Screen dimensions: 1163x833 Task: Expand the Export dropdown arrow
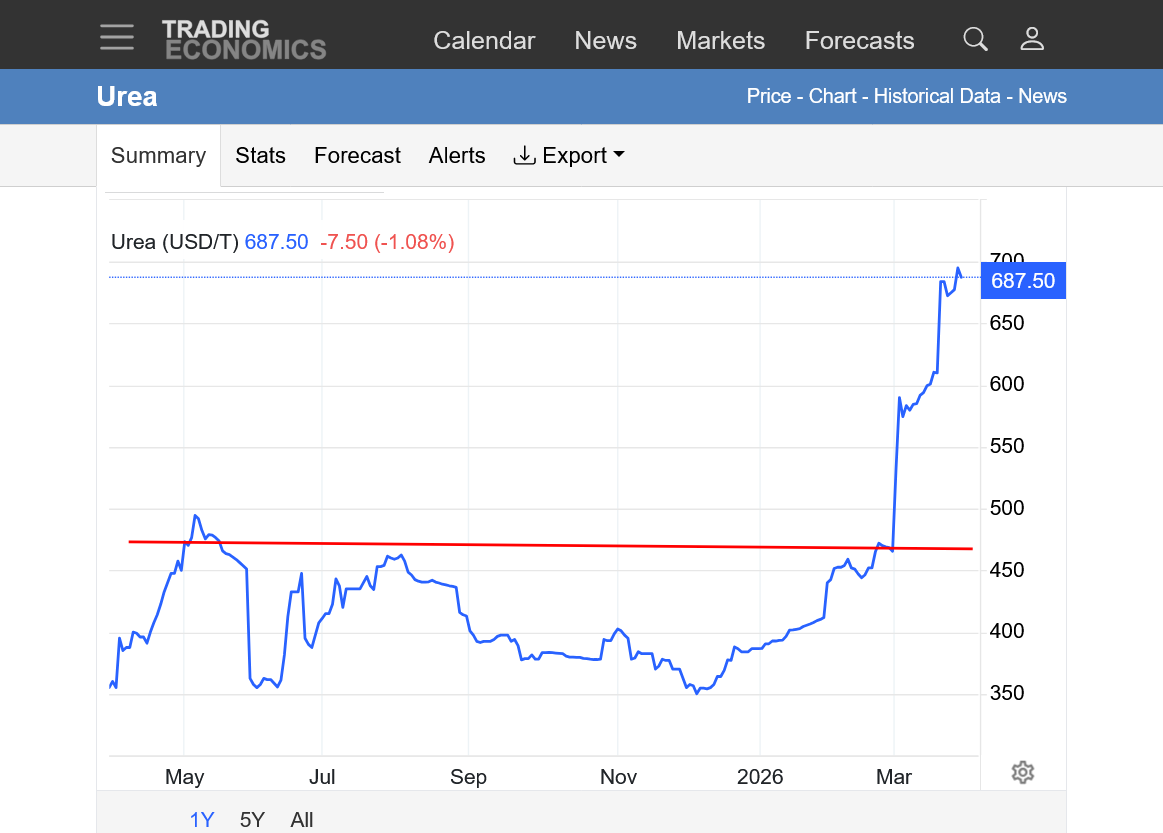619,154
